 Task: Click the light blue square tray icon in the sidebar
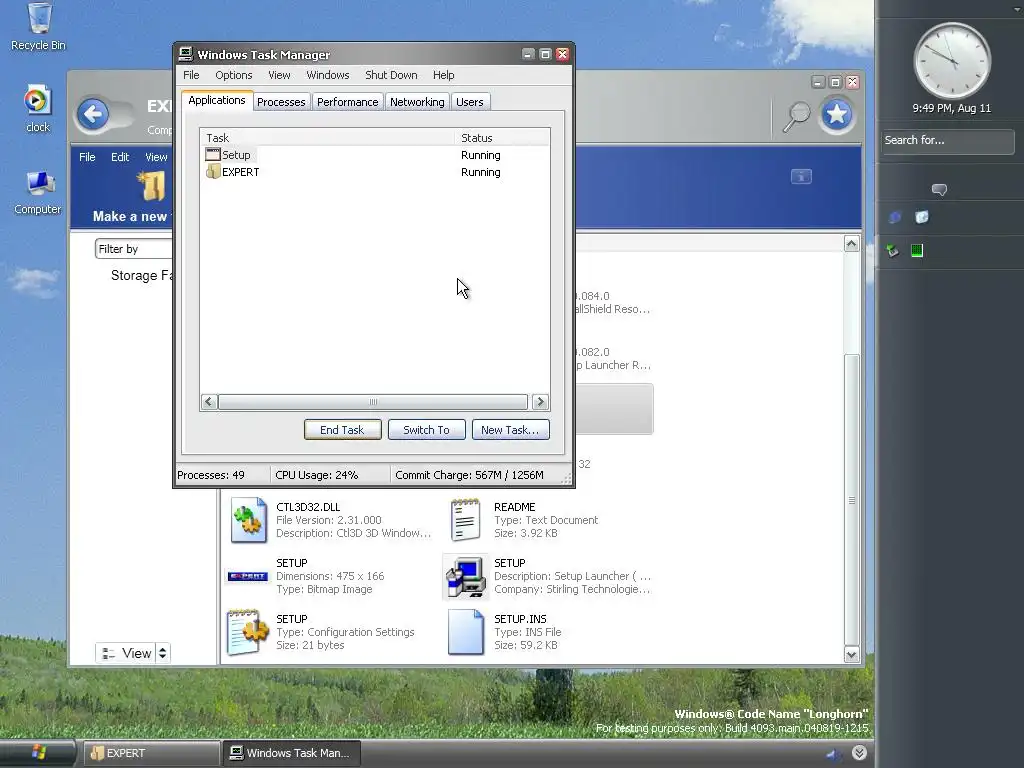[x=921, y=217]
